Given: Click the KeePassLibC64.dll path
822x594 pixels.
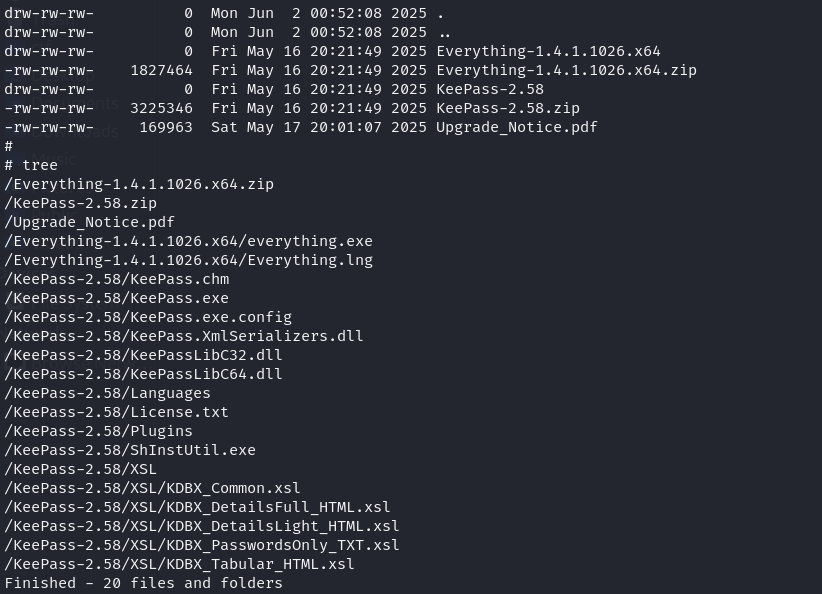Looking at the screenshot, I should point(143,374).
